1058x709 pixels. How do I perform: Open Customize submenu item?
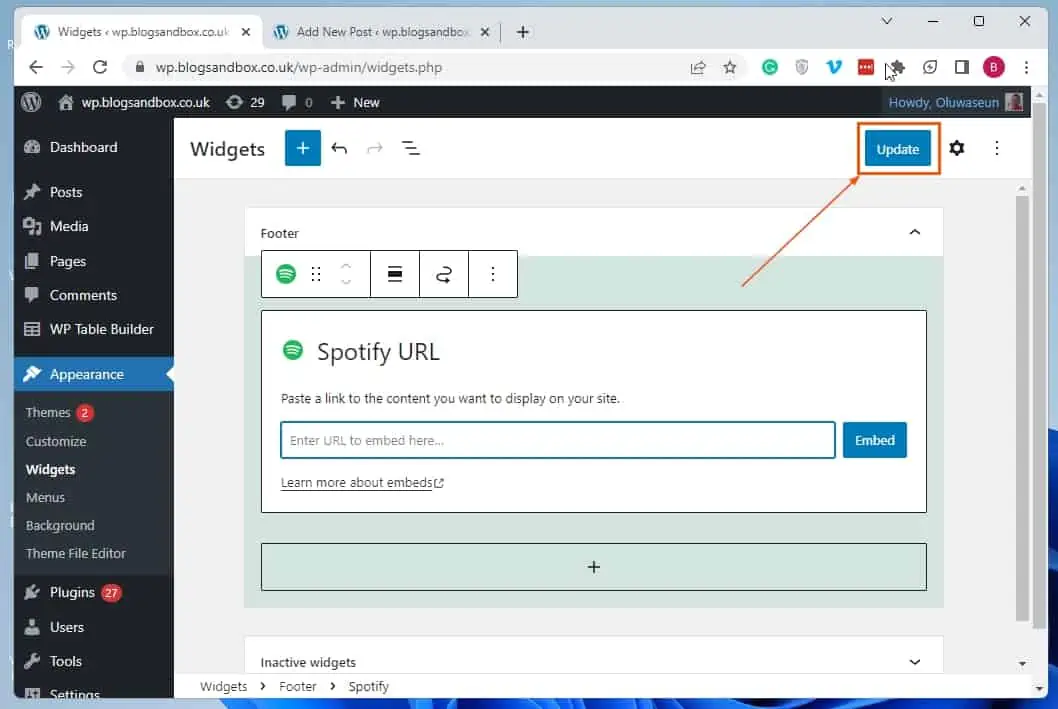point(56,441)
